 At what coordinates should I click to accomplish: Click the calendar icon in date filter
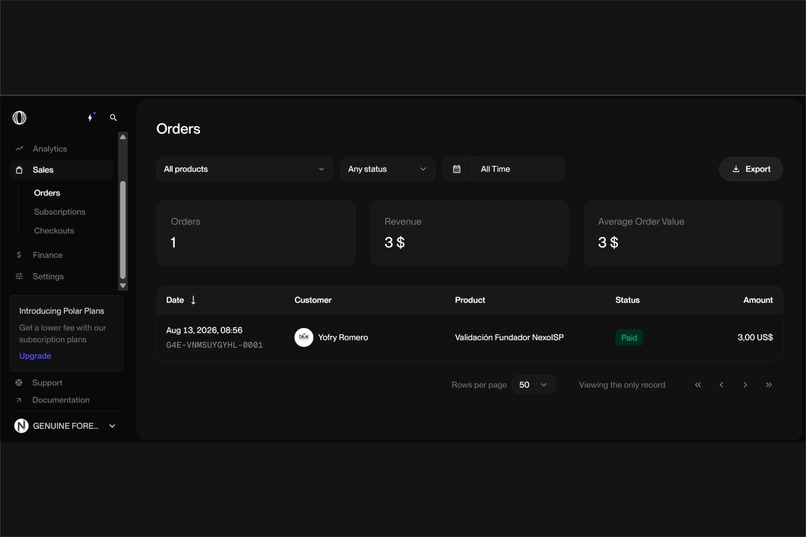pos(456,169)
